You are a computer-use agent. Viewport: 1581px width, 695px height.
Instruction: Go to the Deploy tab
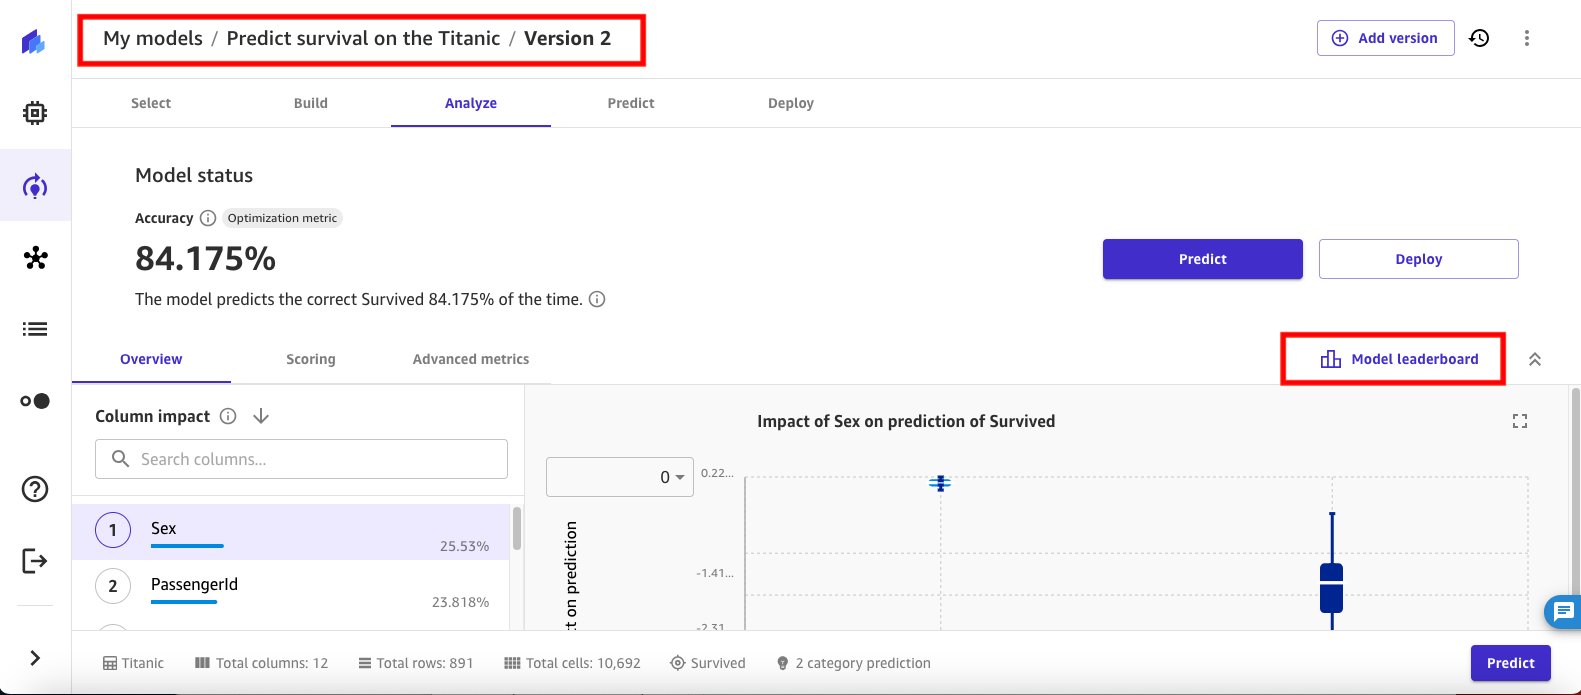pyautogui.click(x=791, y=103)
